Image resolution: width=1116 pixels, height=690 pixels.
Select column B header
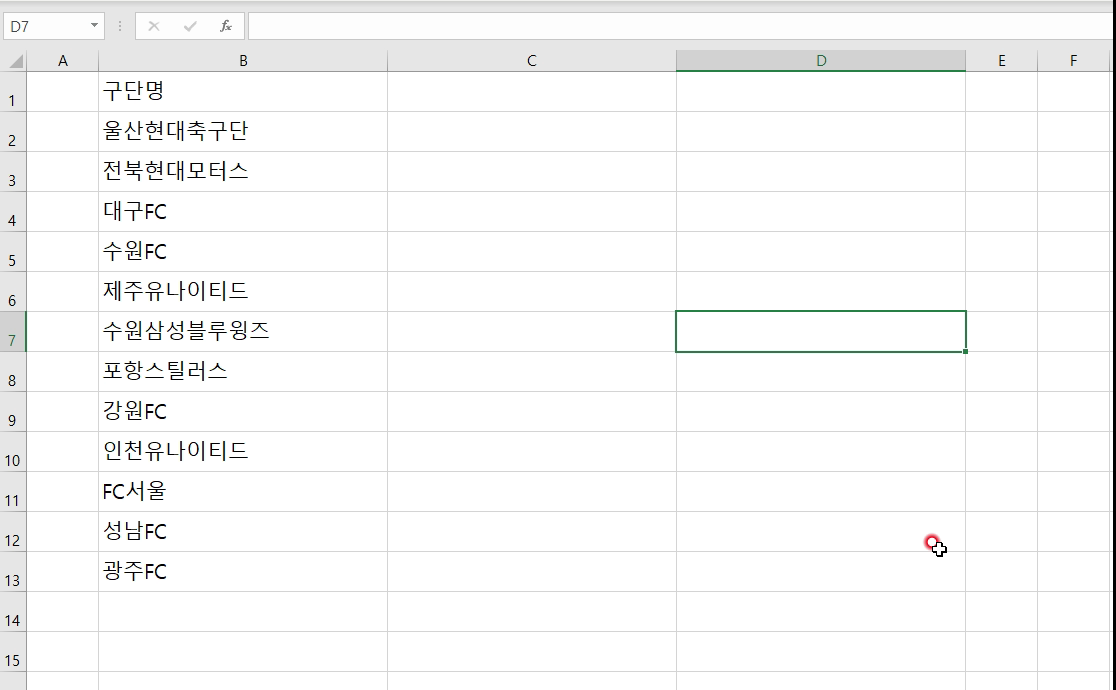[243, 61]
